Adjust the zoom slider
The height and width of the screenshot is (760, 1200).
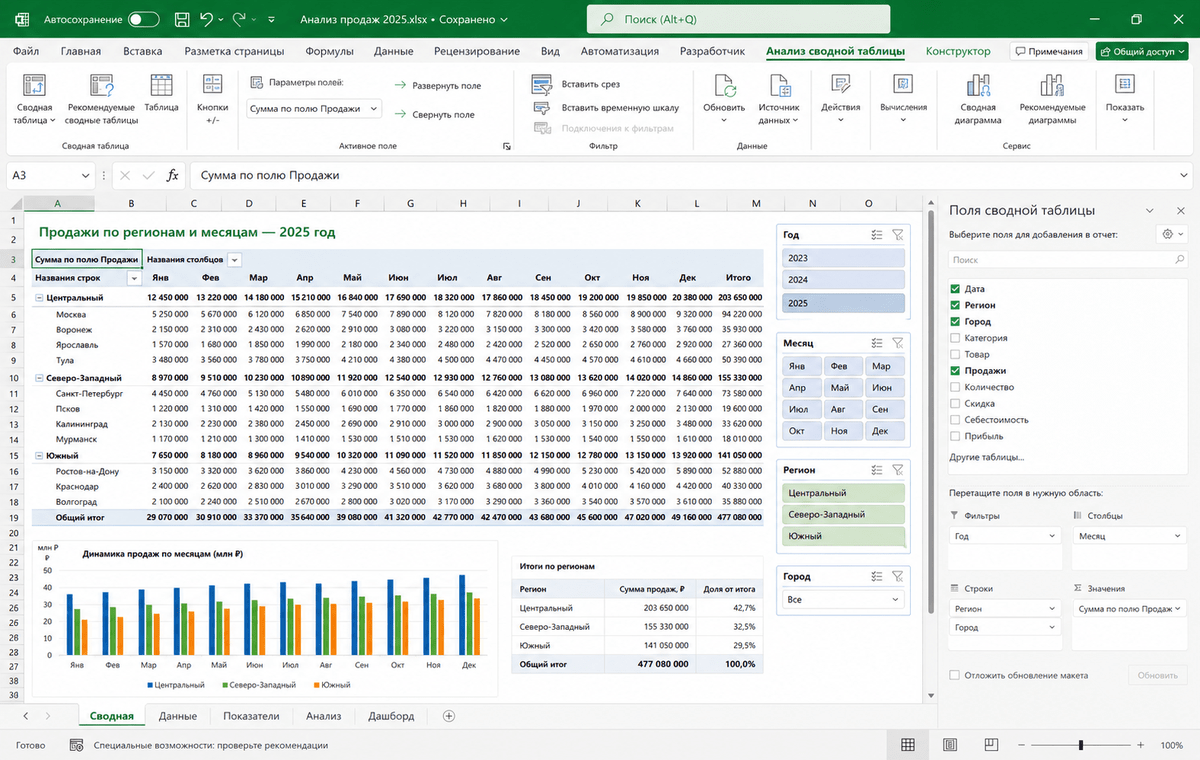(1080, 745)
